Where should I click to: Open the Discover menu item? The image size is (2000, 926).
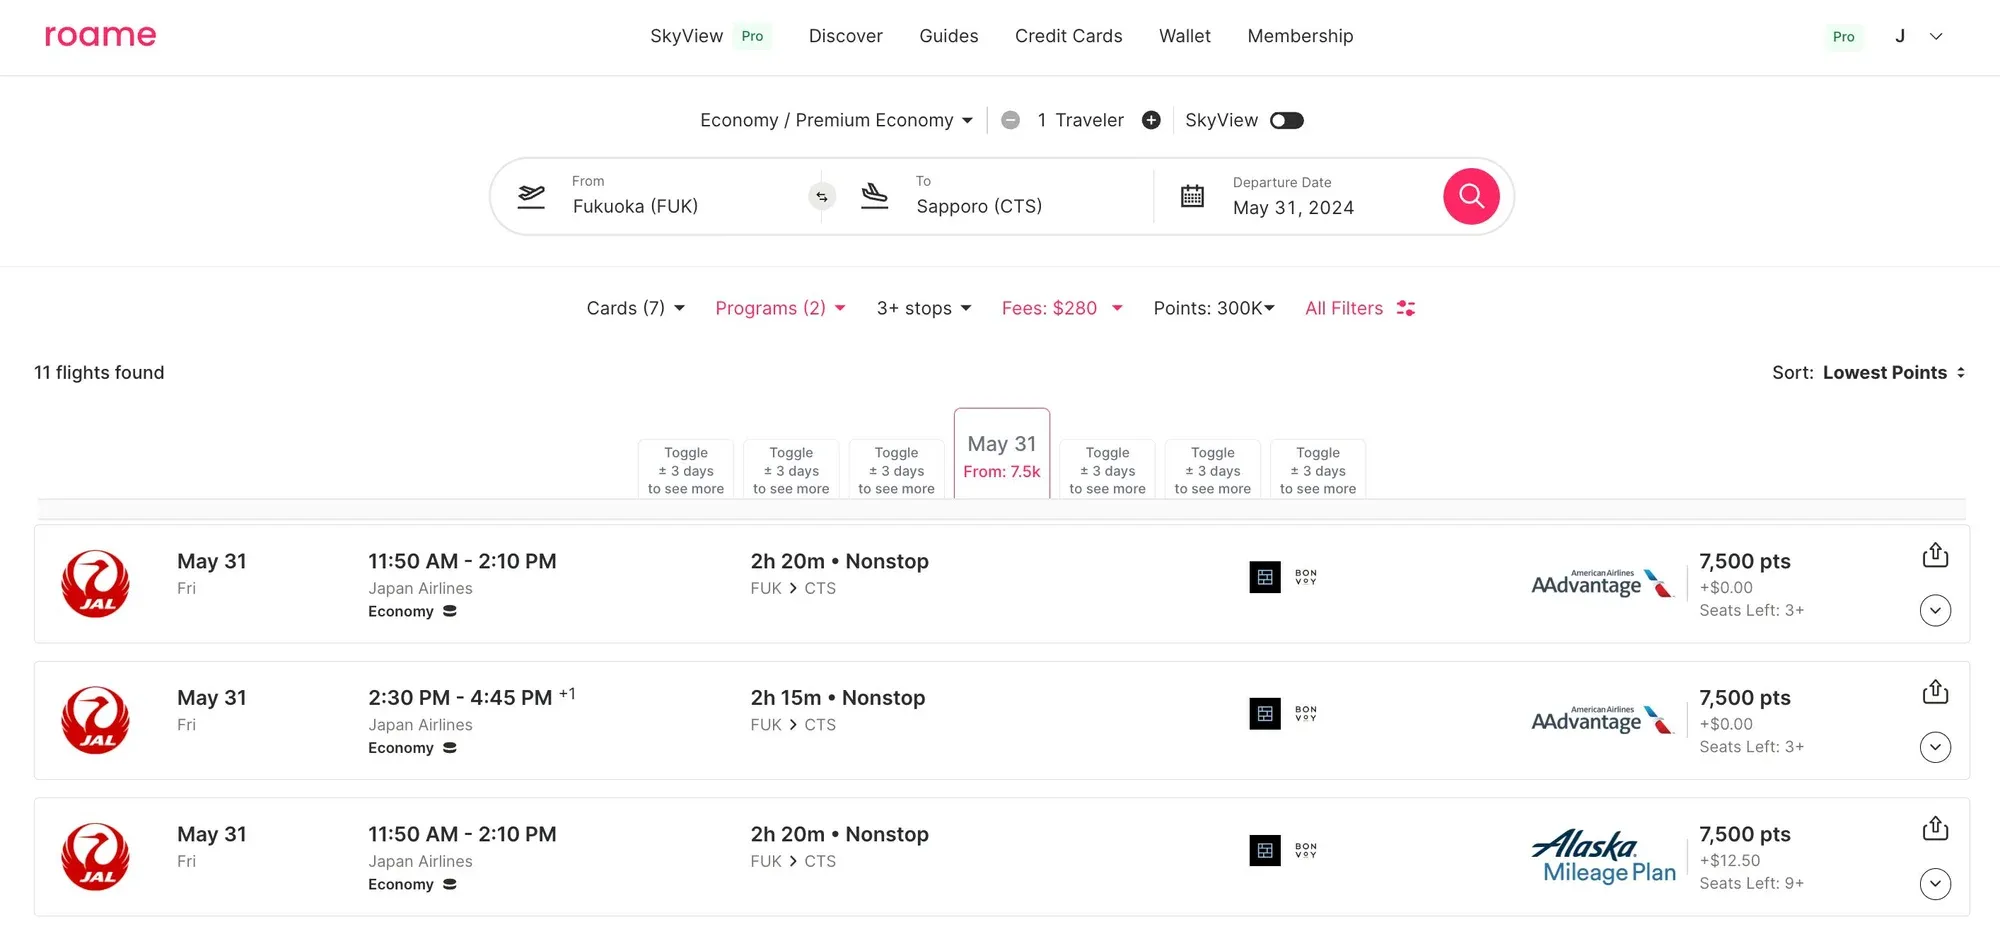click(x=845, y=36)
